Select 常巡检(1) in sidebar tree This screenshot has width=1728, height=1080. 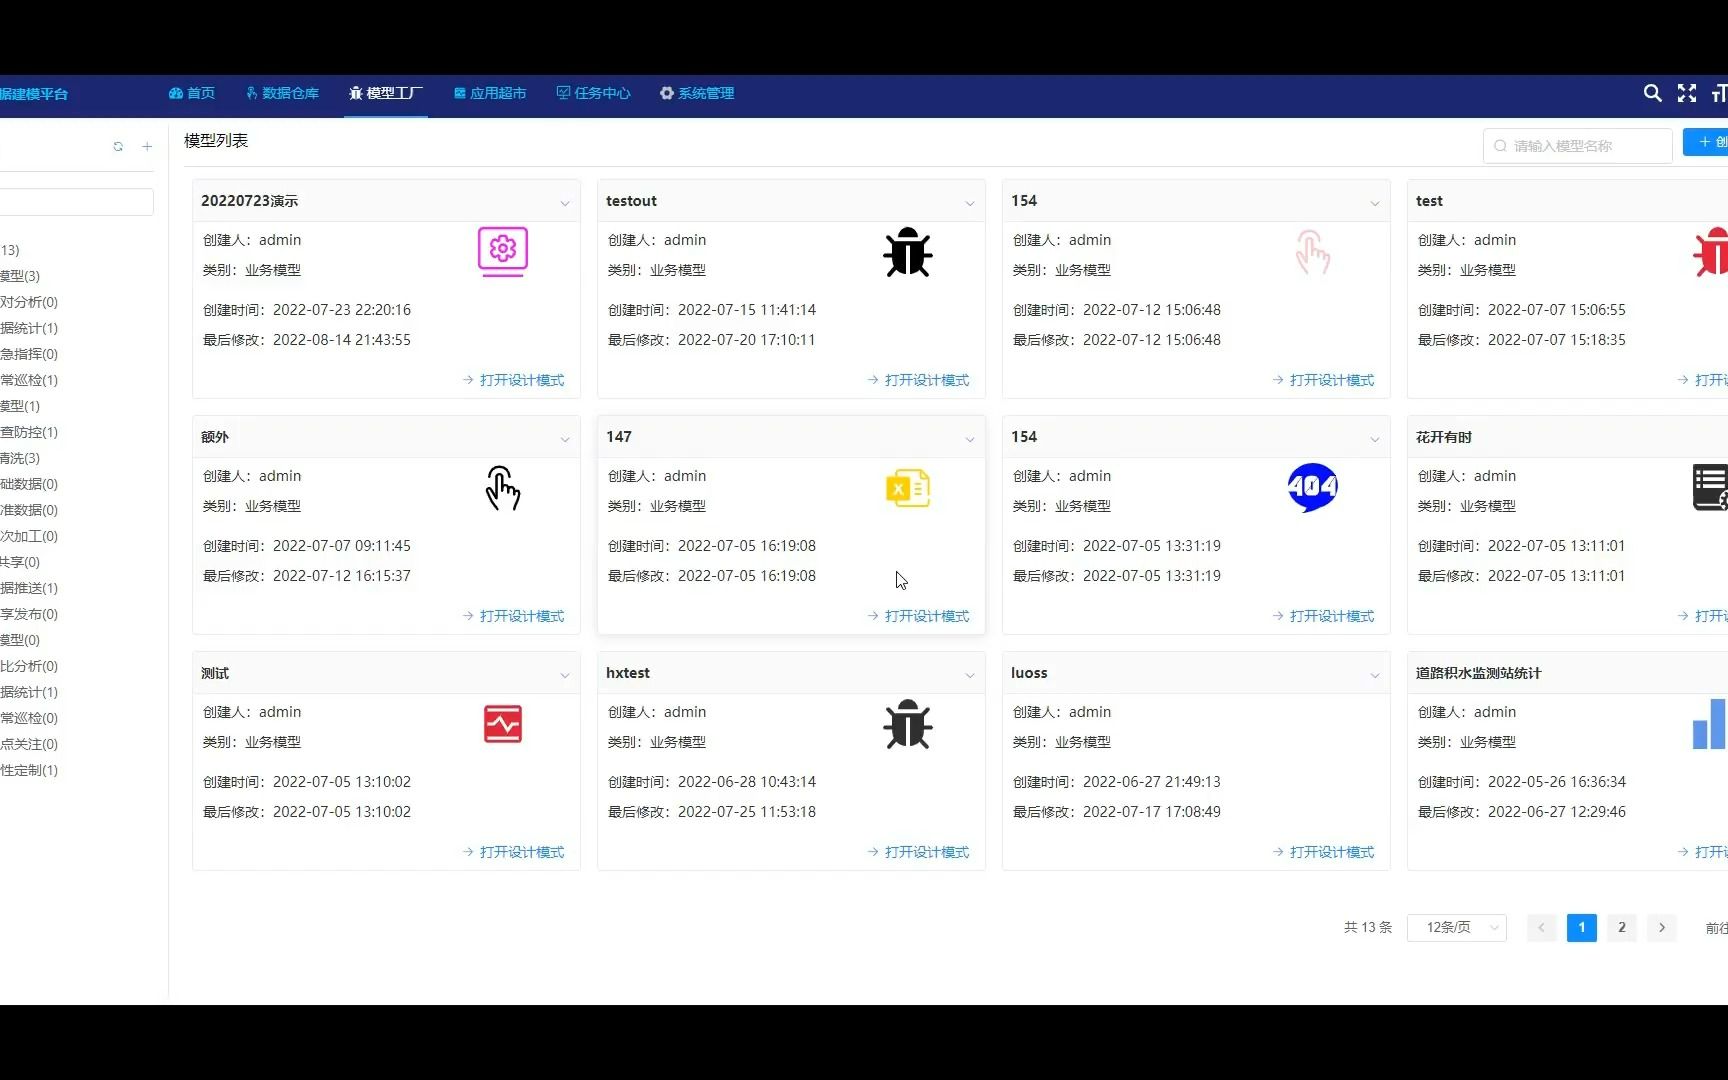[x=29, y=380]
